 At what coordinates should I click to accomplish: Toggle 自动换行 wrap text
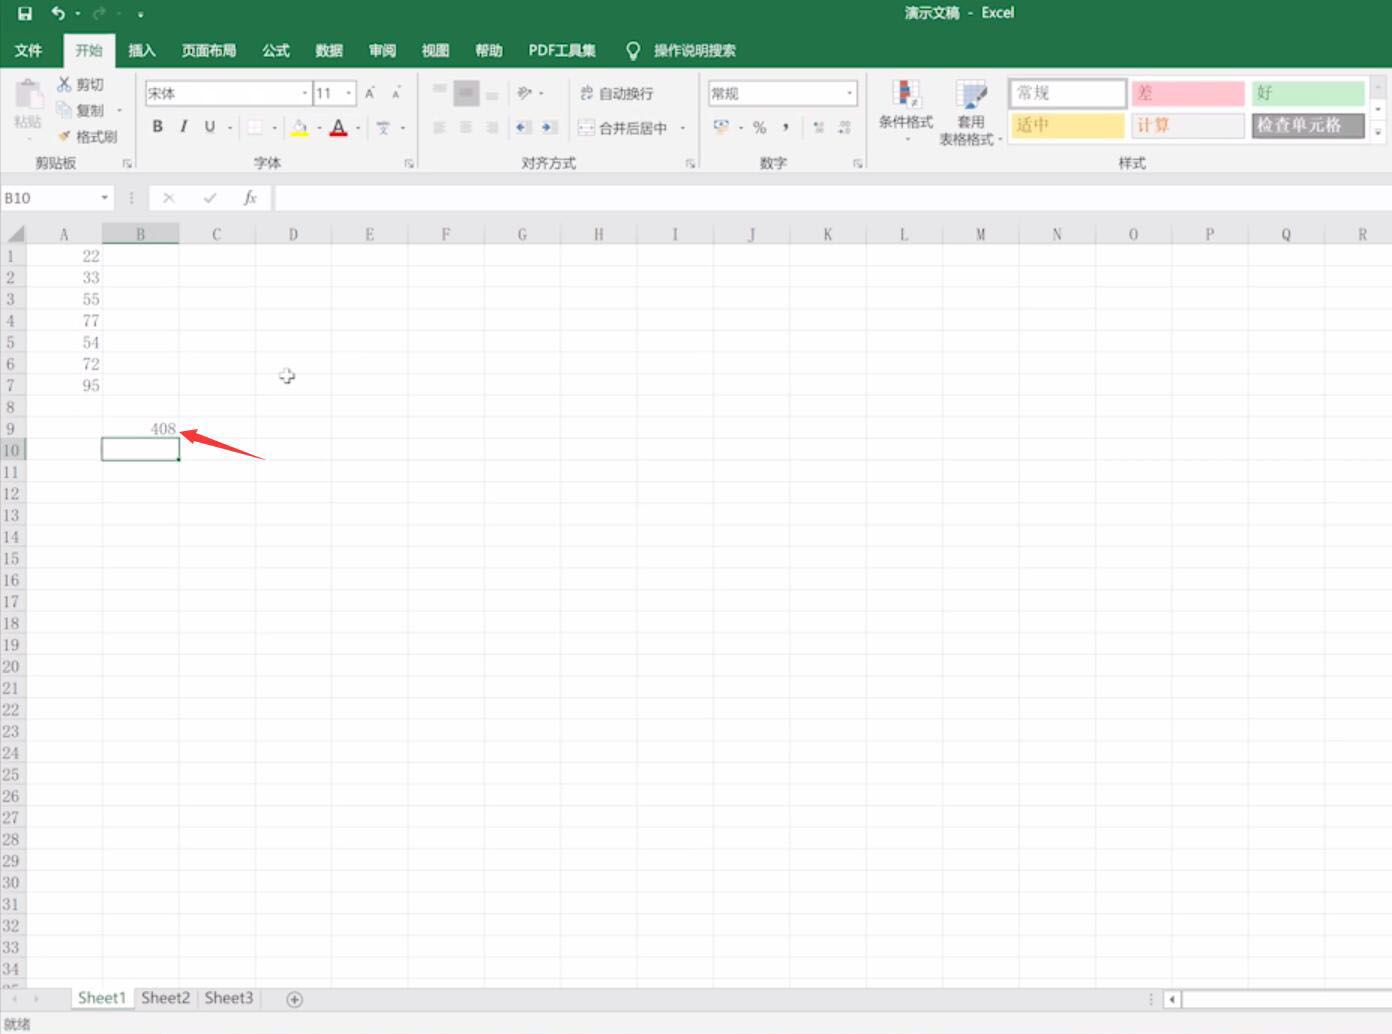[x=617, y=93]
